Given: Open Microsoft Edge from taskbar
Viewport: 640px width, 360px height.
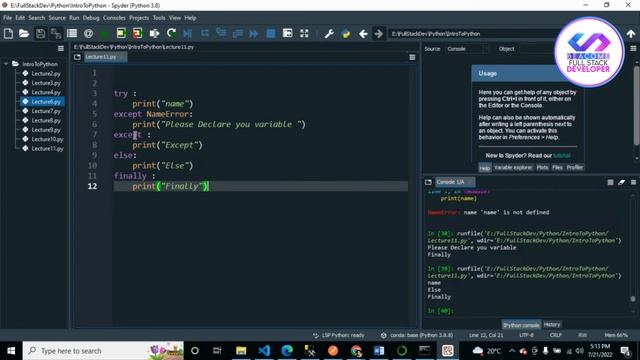Looking at the screenshot, I should [x=287, y=351].
